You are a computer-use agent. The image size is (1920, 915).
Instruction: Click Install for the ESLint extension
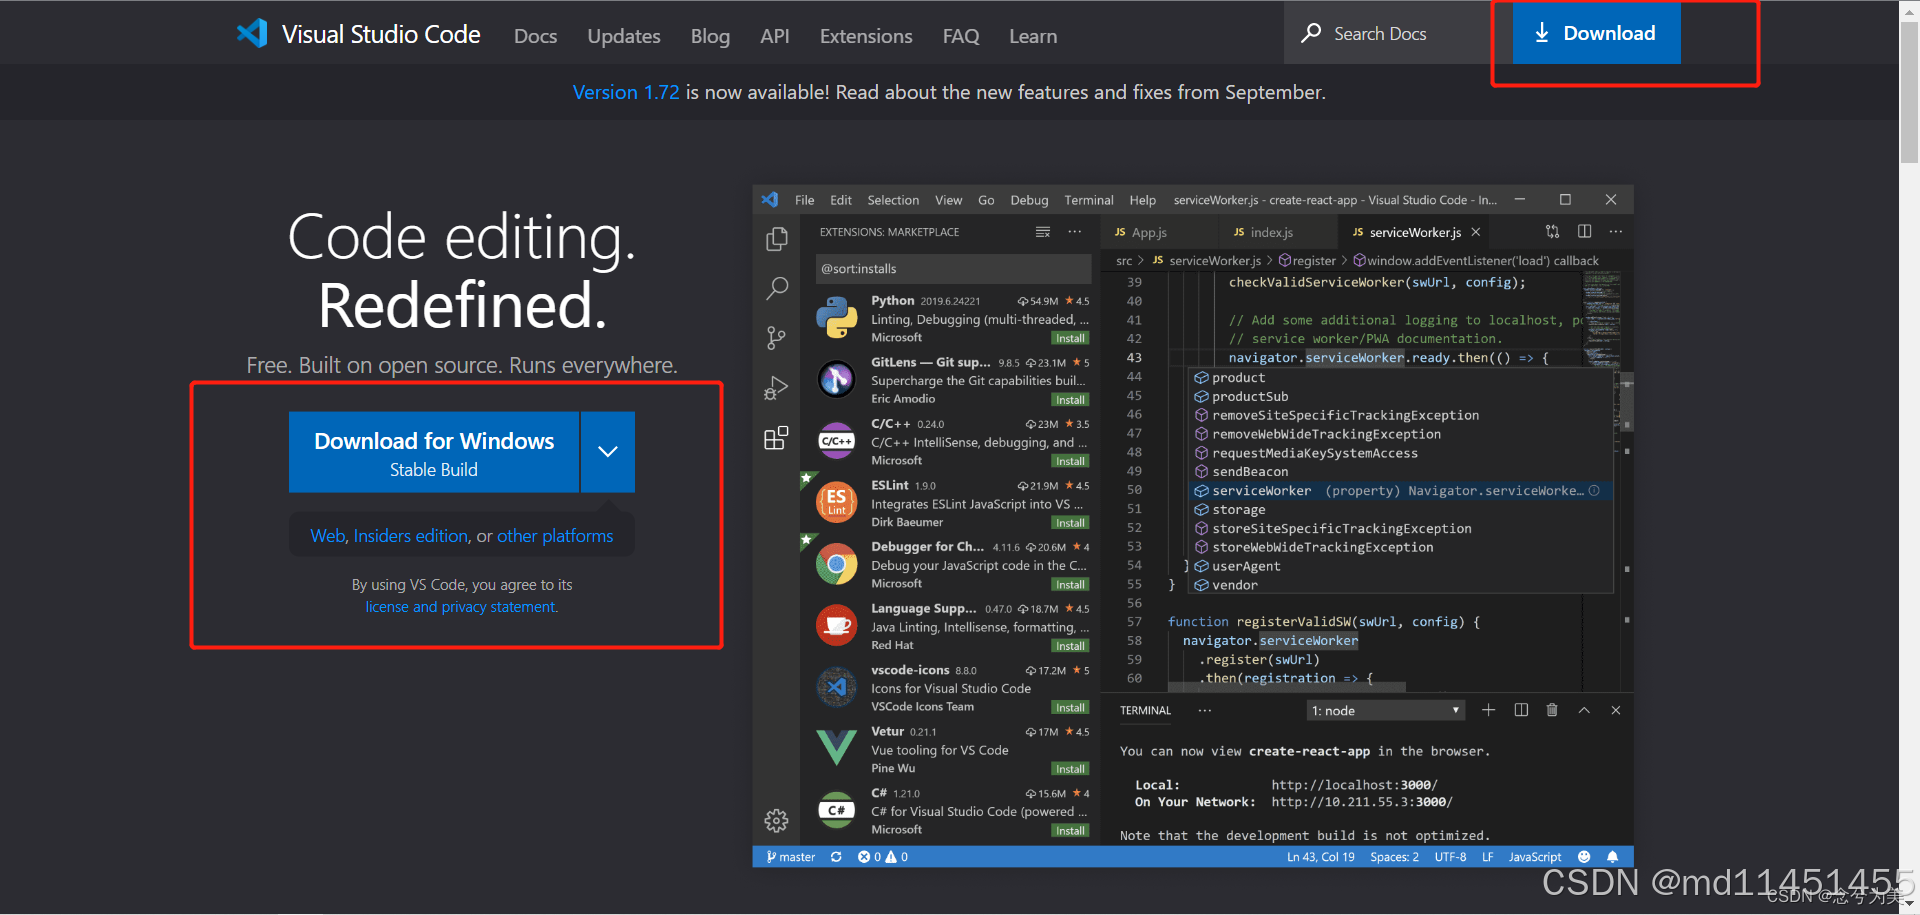(x=1070, y=523)
